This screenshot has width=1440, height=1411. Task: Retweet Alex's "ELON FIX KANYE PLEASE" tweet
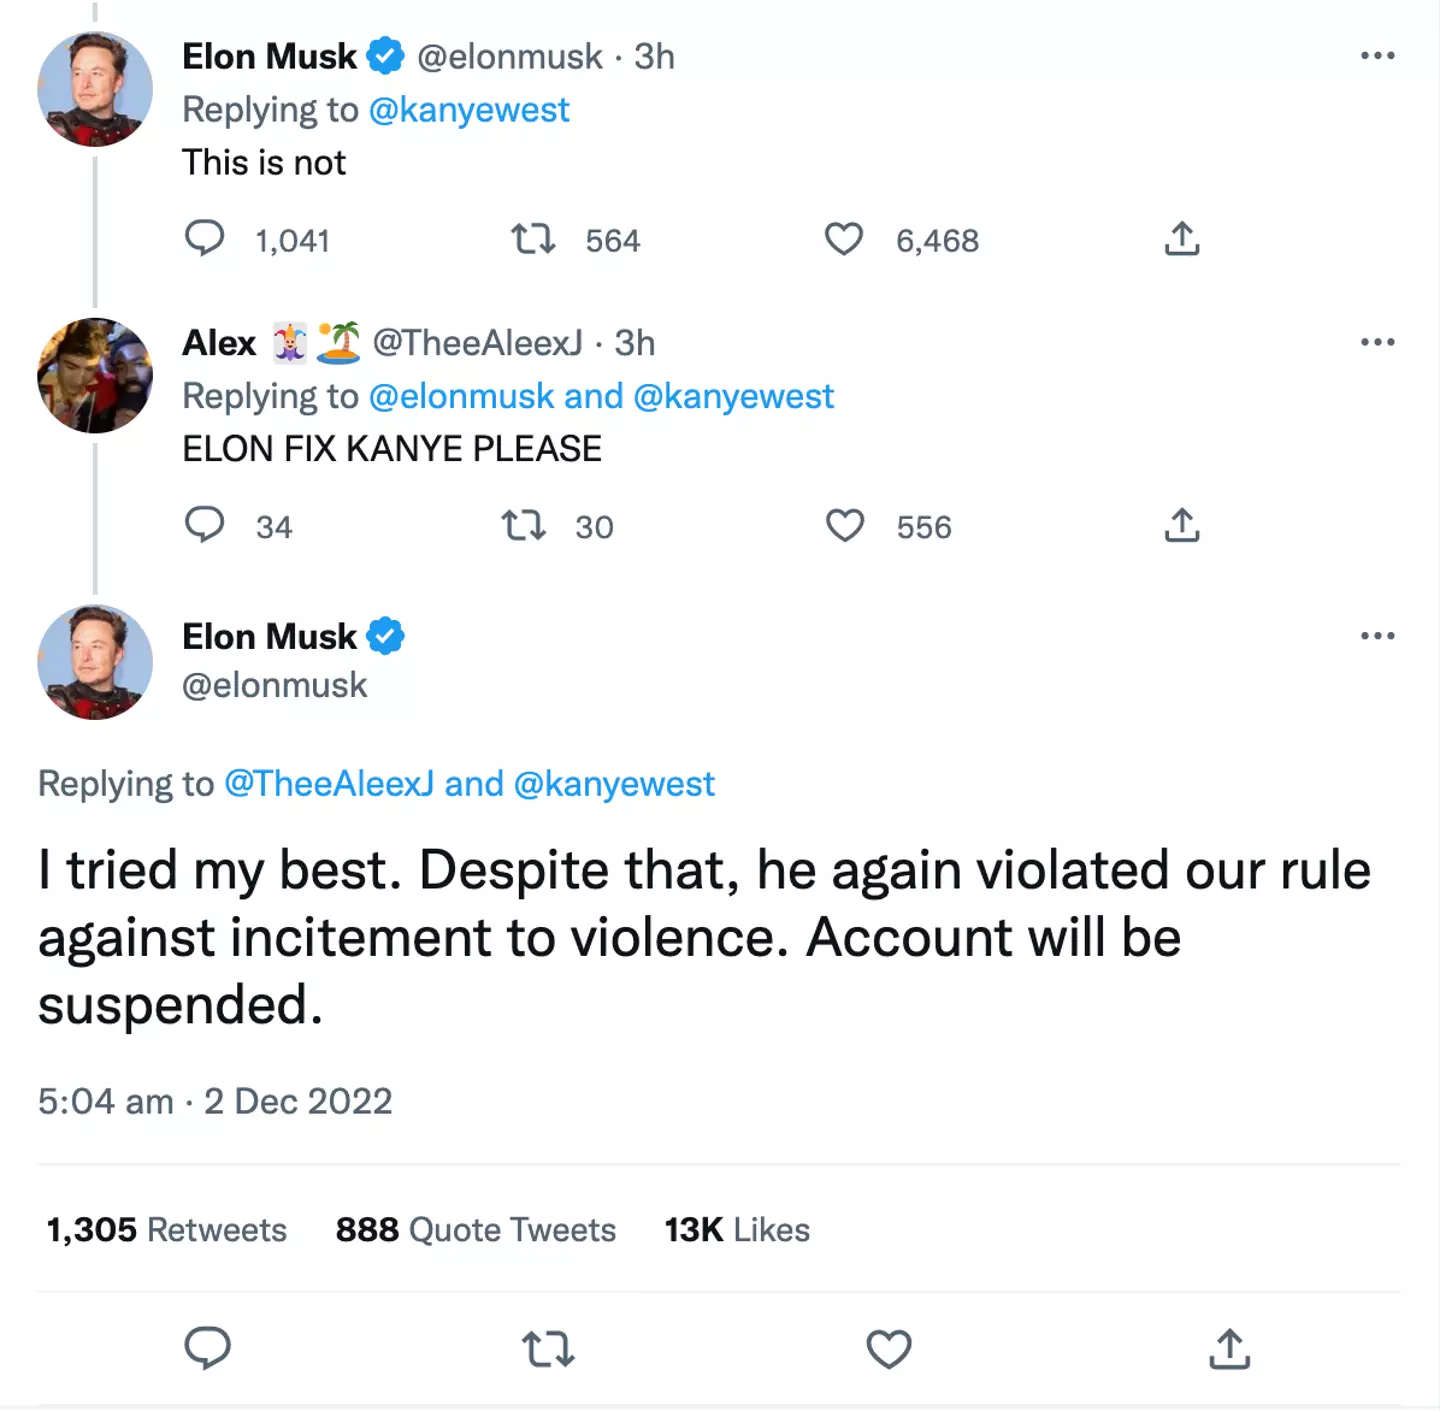click(523, 526)
